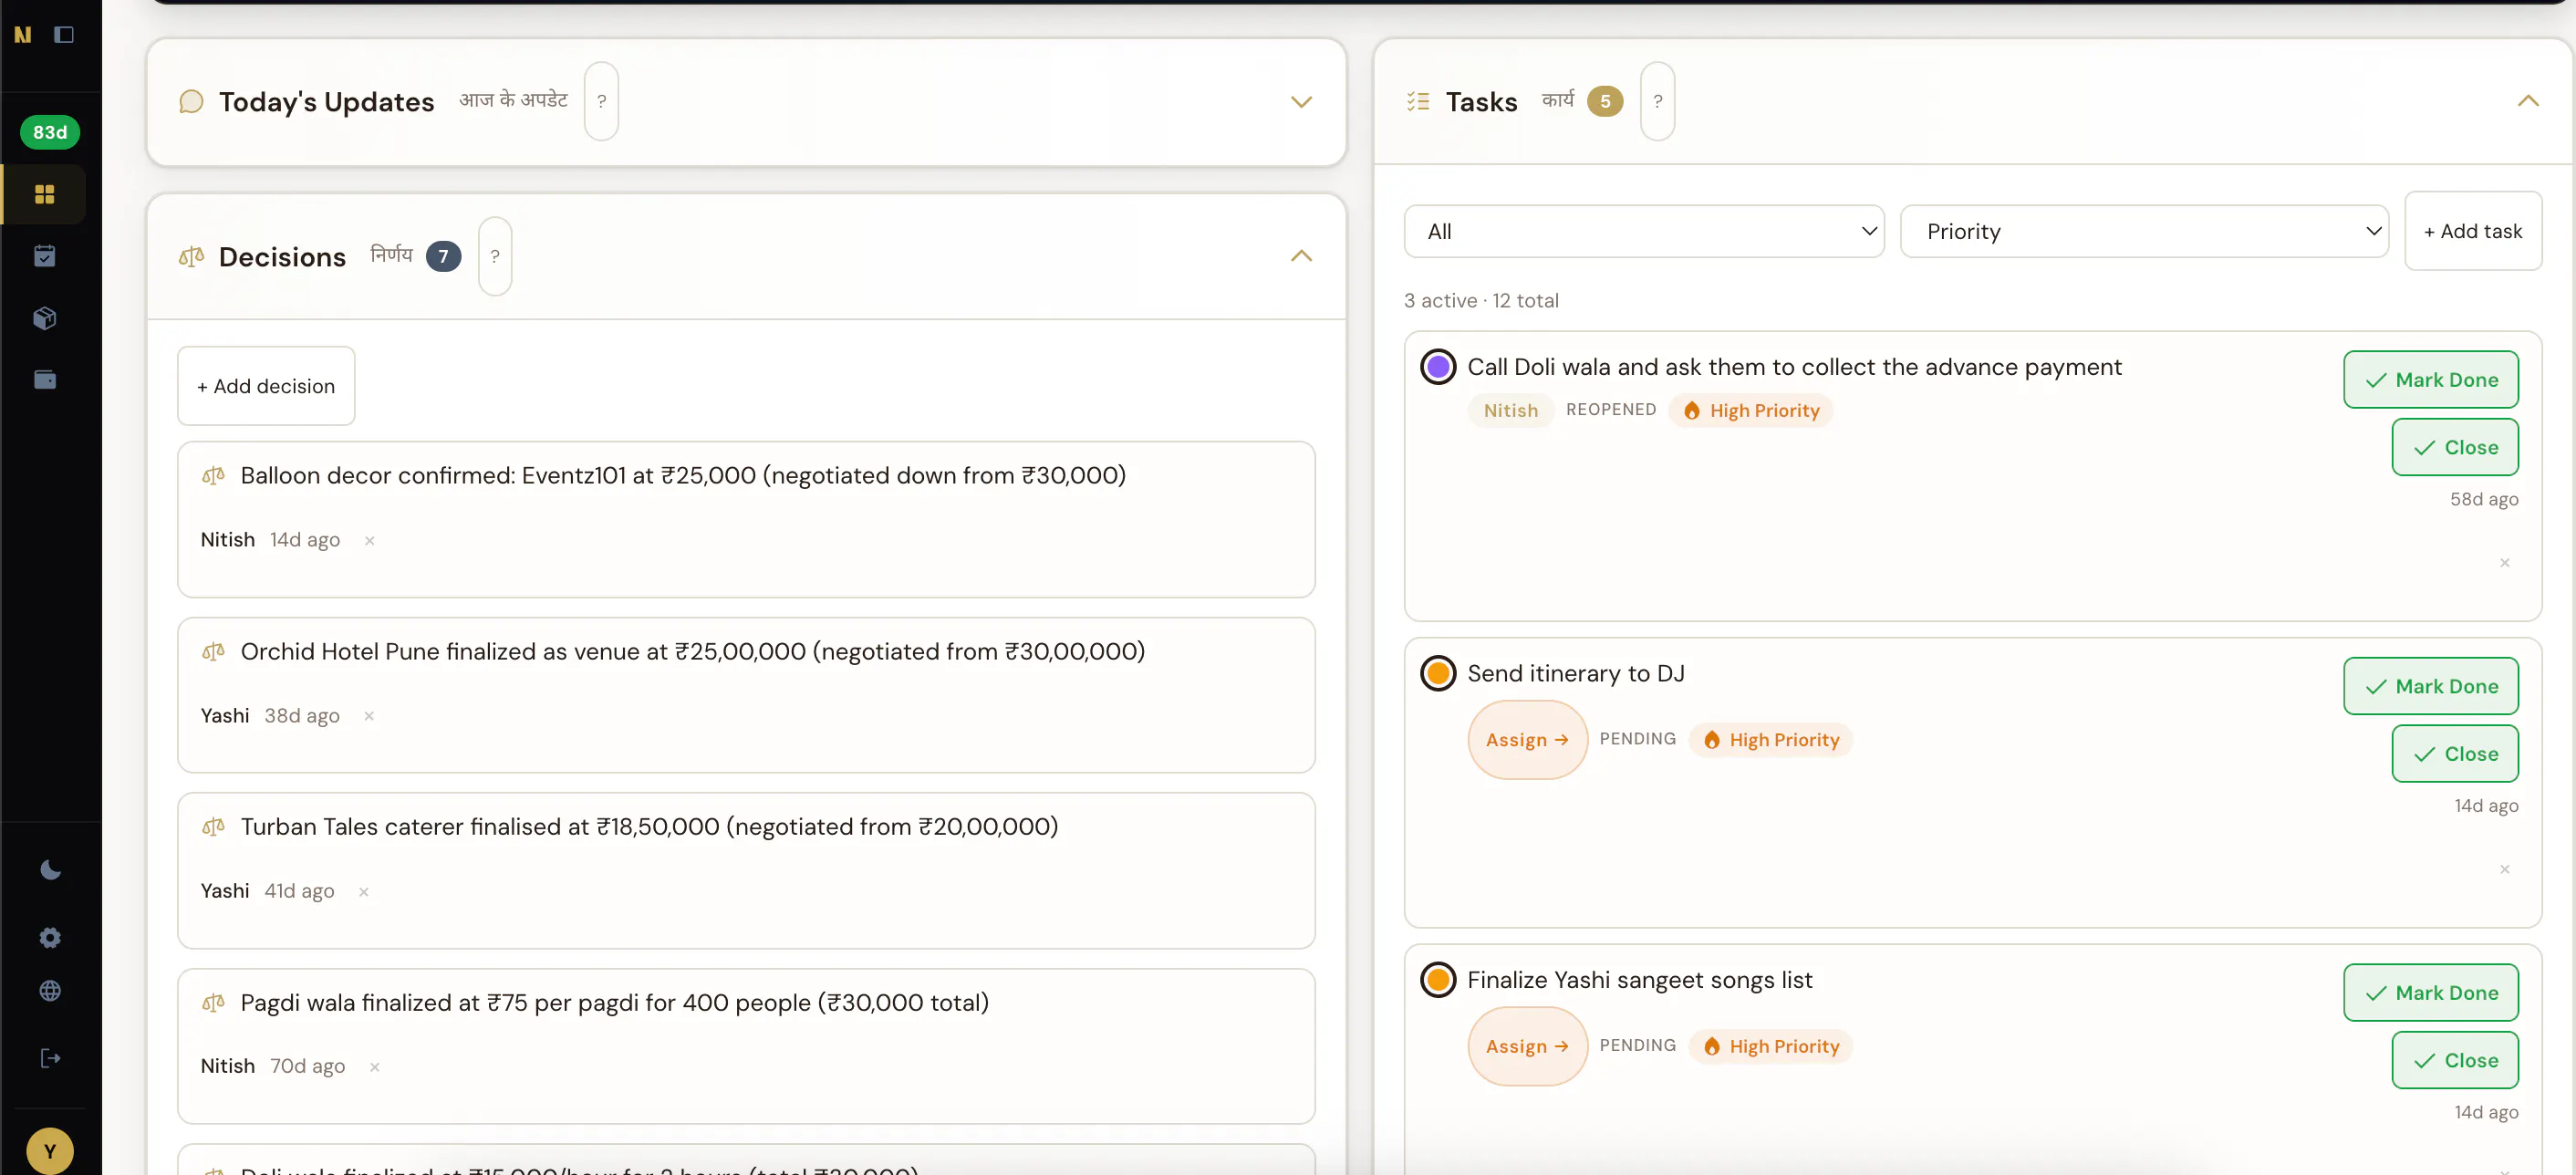
Task: Toggle the sidebar panel icon
Action: [64, 35]
